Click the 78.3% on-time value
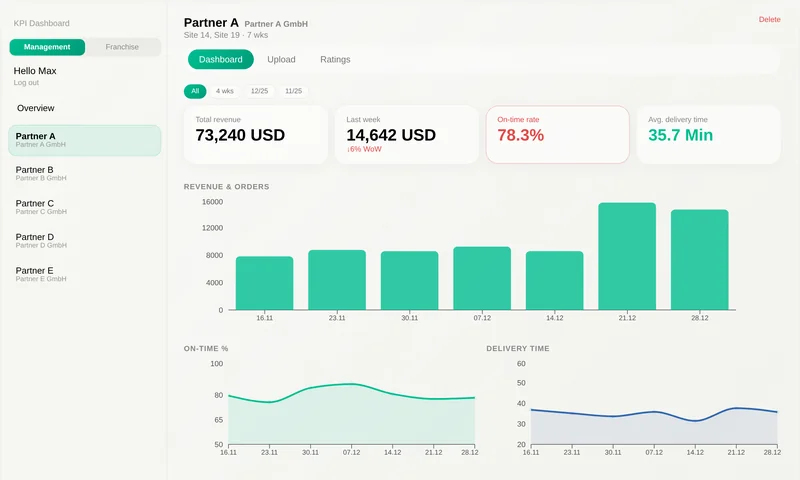800x480 pixels. tap(520, 135)
